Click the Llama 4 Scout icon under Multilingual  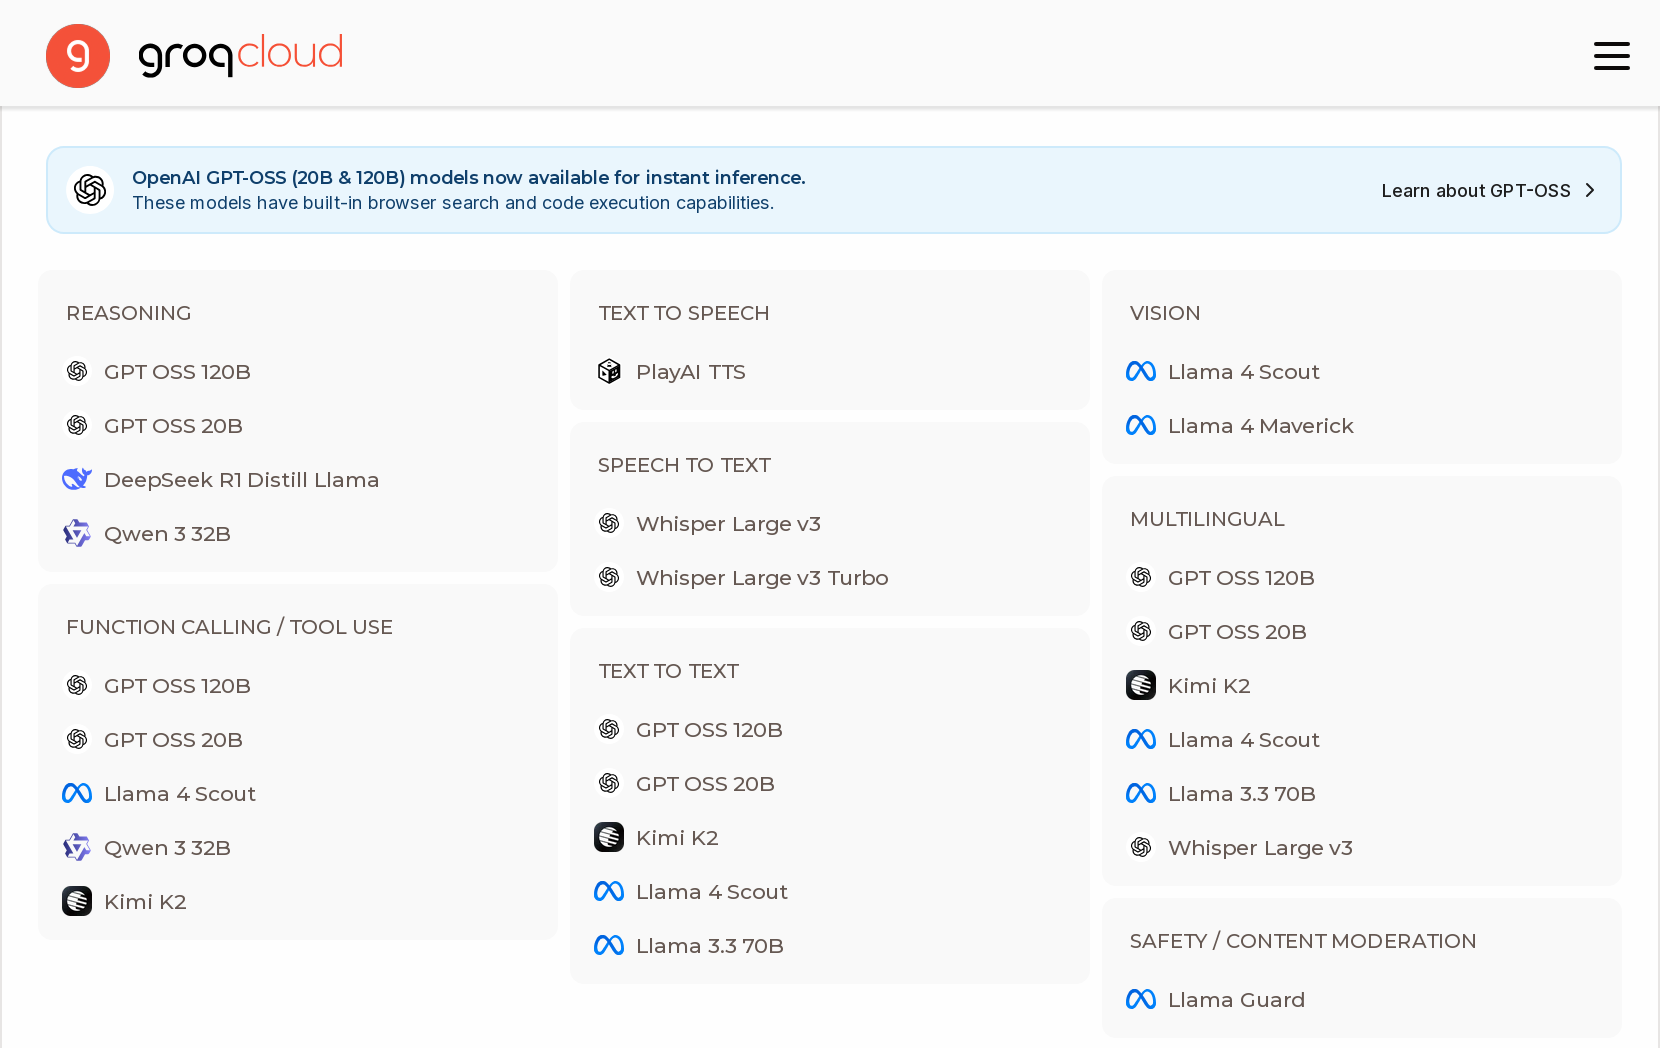click(1141, 740)
